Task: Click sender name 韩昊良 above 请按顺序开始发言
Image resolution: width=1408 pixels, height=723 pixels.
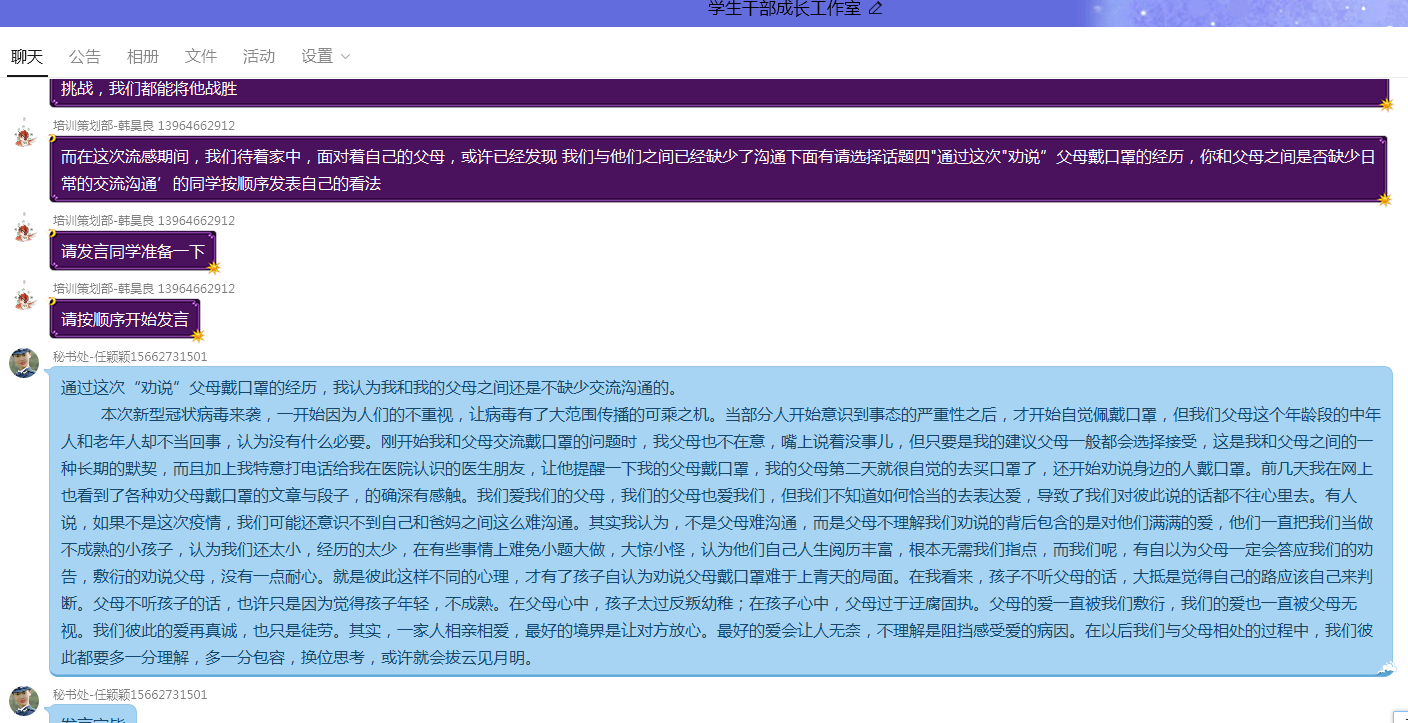Action: (x=144, y=289)
